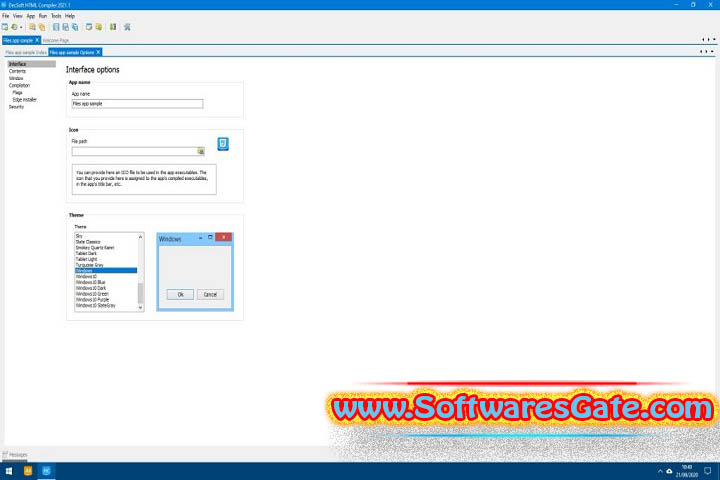This screenshot has width=720, height=480.
Task: Choose the Windows10 Dark theme
Action: pyautogui.click(x=106, y=288)
